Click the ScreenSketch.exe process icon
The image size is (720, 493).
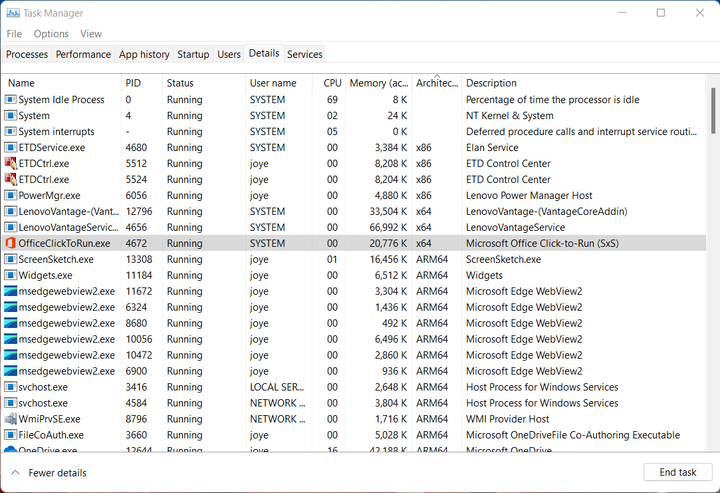pyautogui.click(x=10, y=259)
